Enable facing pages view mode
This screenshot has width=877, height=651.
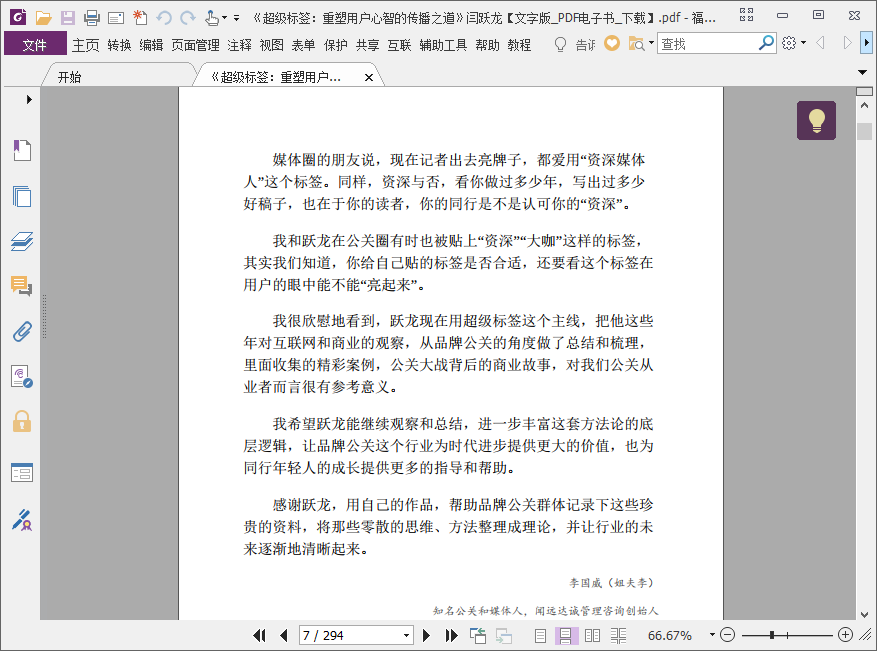[592, 635]
